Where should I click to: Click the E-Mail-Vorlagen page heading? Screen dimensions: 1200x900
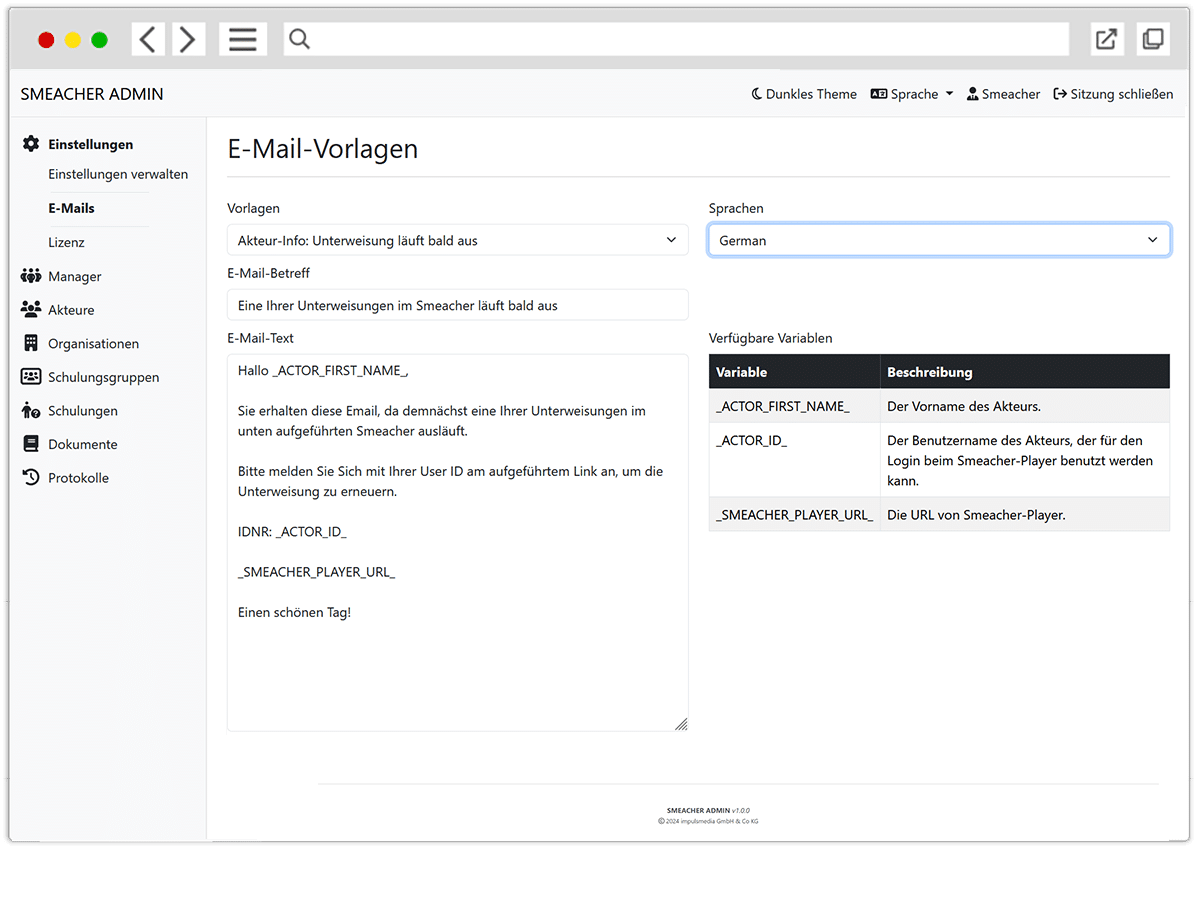[323, 149]
